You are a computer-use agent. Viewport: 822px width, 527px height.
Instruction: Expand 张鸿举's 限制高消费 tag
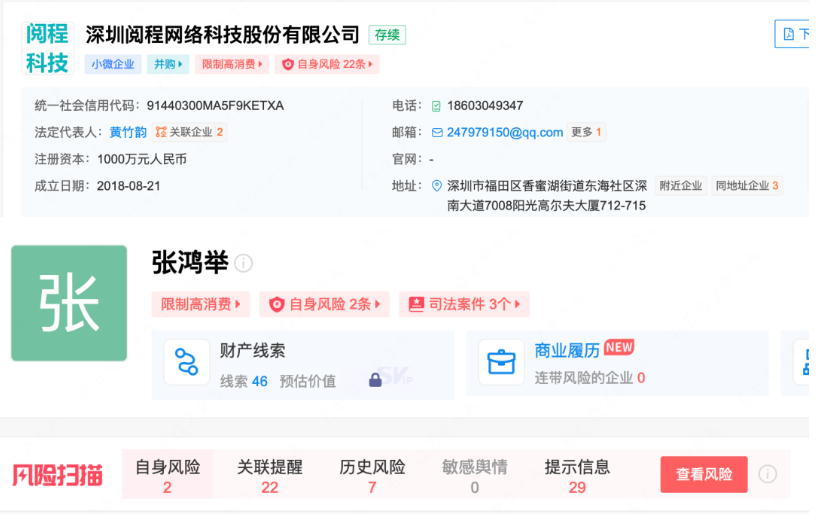click(x=201, y=304)
